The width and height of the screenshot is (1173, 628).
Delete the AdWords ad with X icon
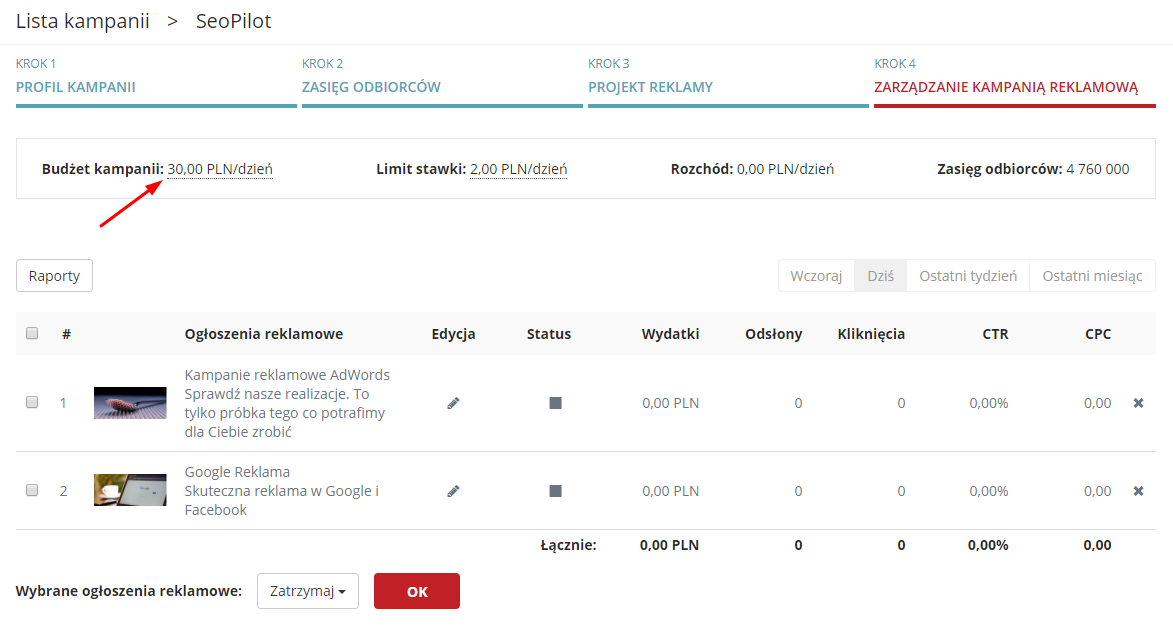(1138, 403)
